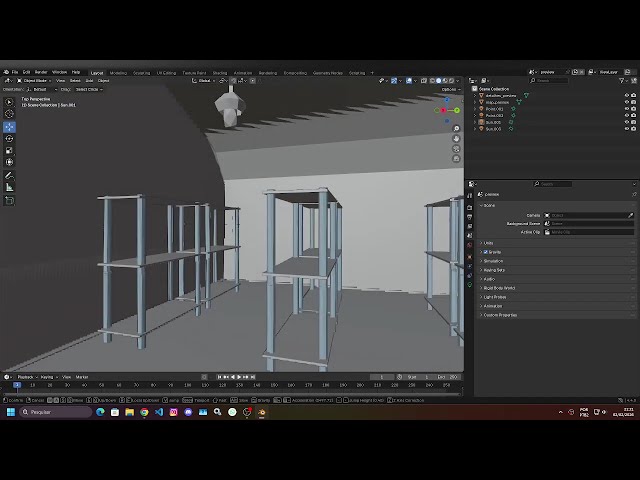Screen dimensions: 640x480
Task: Open the View Layer properties tab
Action: [x=469, y=227]
